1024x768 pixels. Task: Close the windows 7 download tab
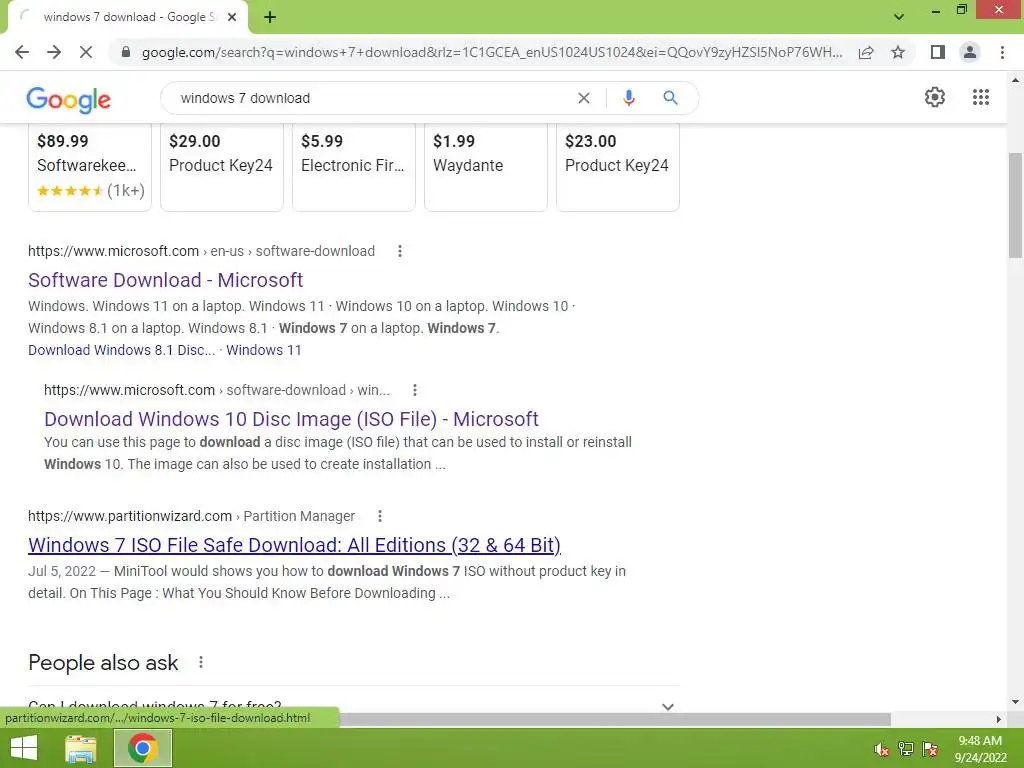tap(232, 17)
